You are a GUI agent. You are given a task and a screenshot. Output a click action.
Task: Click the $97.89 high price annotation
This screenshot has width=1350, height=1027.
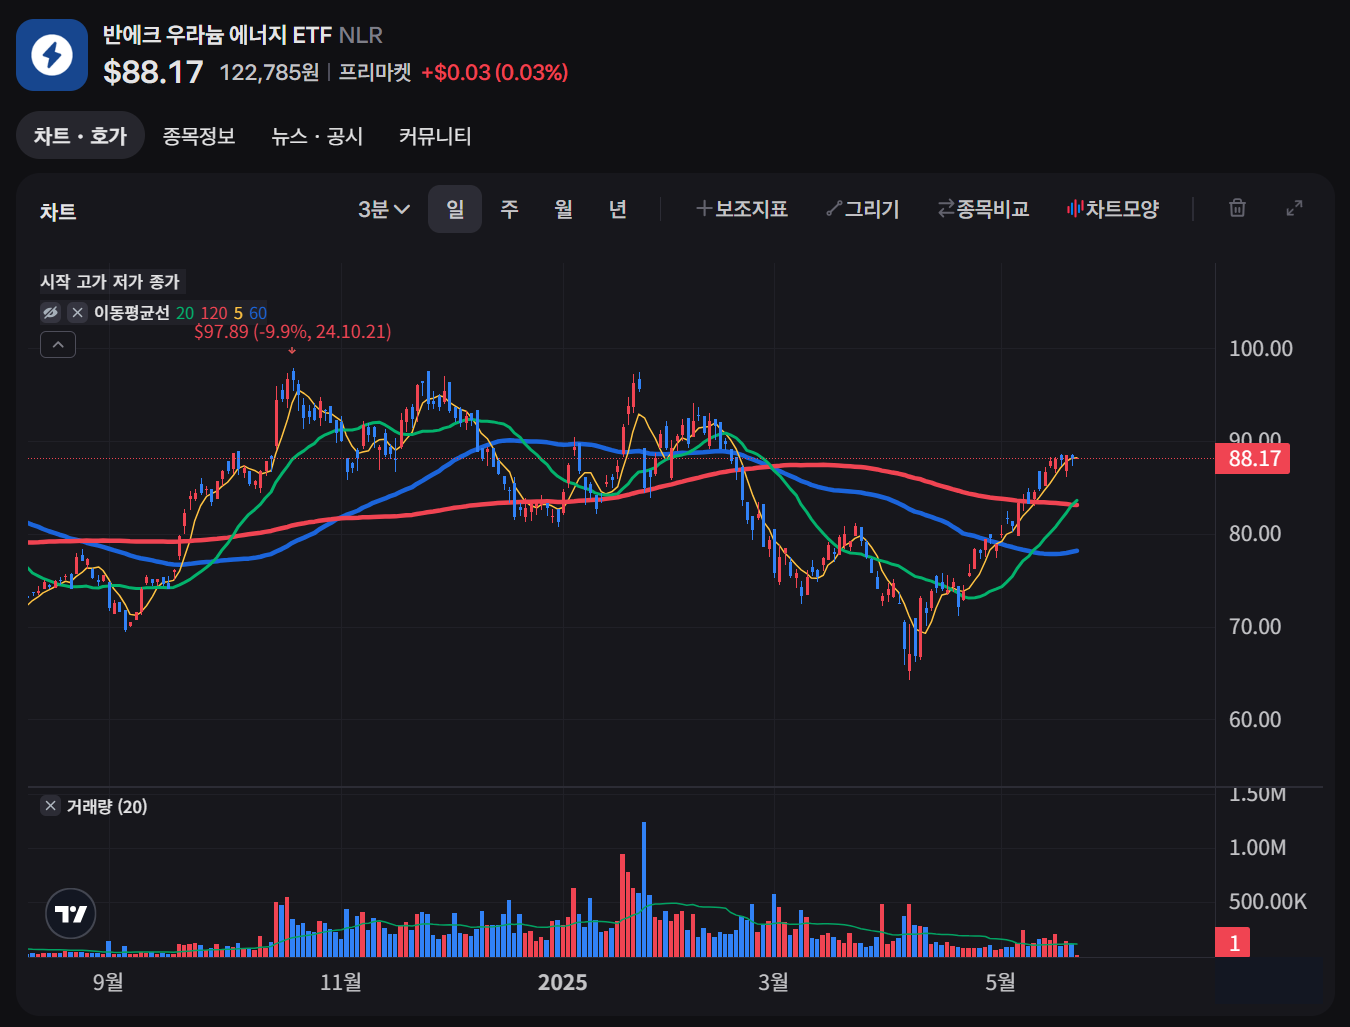[x=293, y=331]
